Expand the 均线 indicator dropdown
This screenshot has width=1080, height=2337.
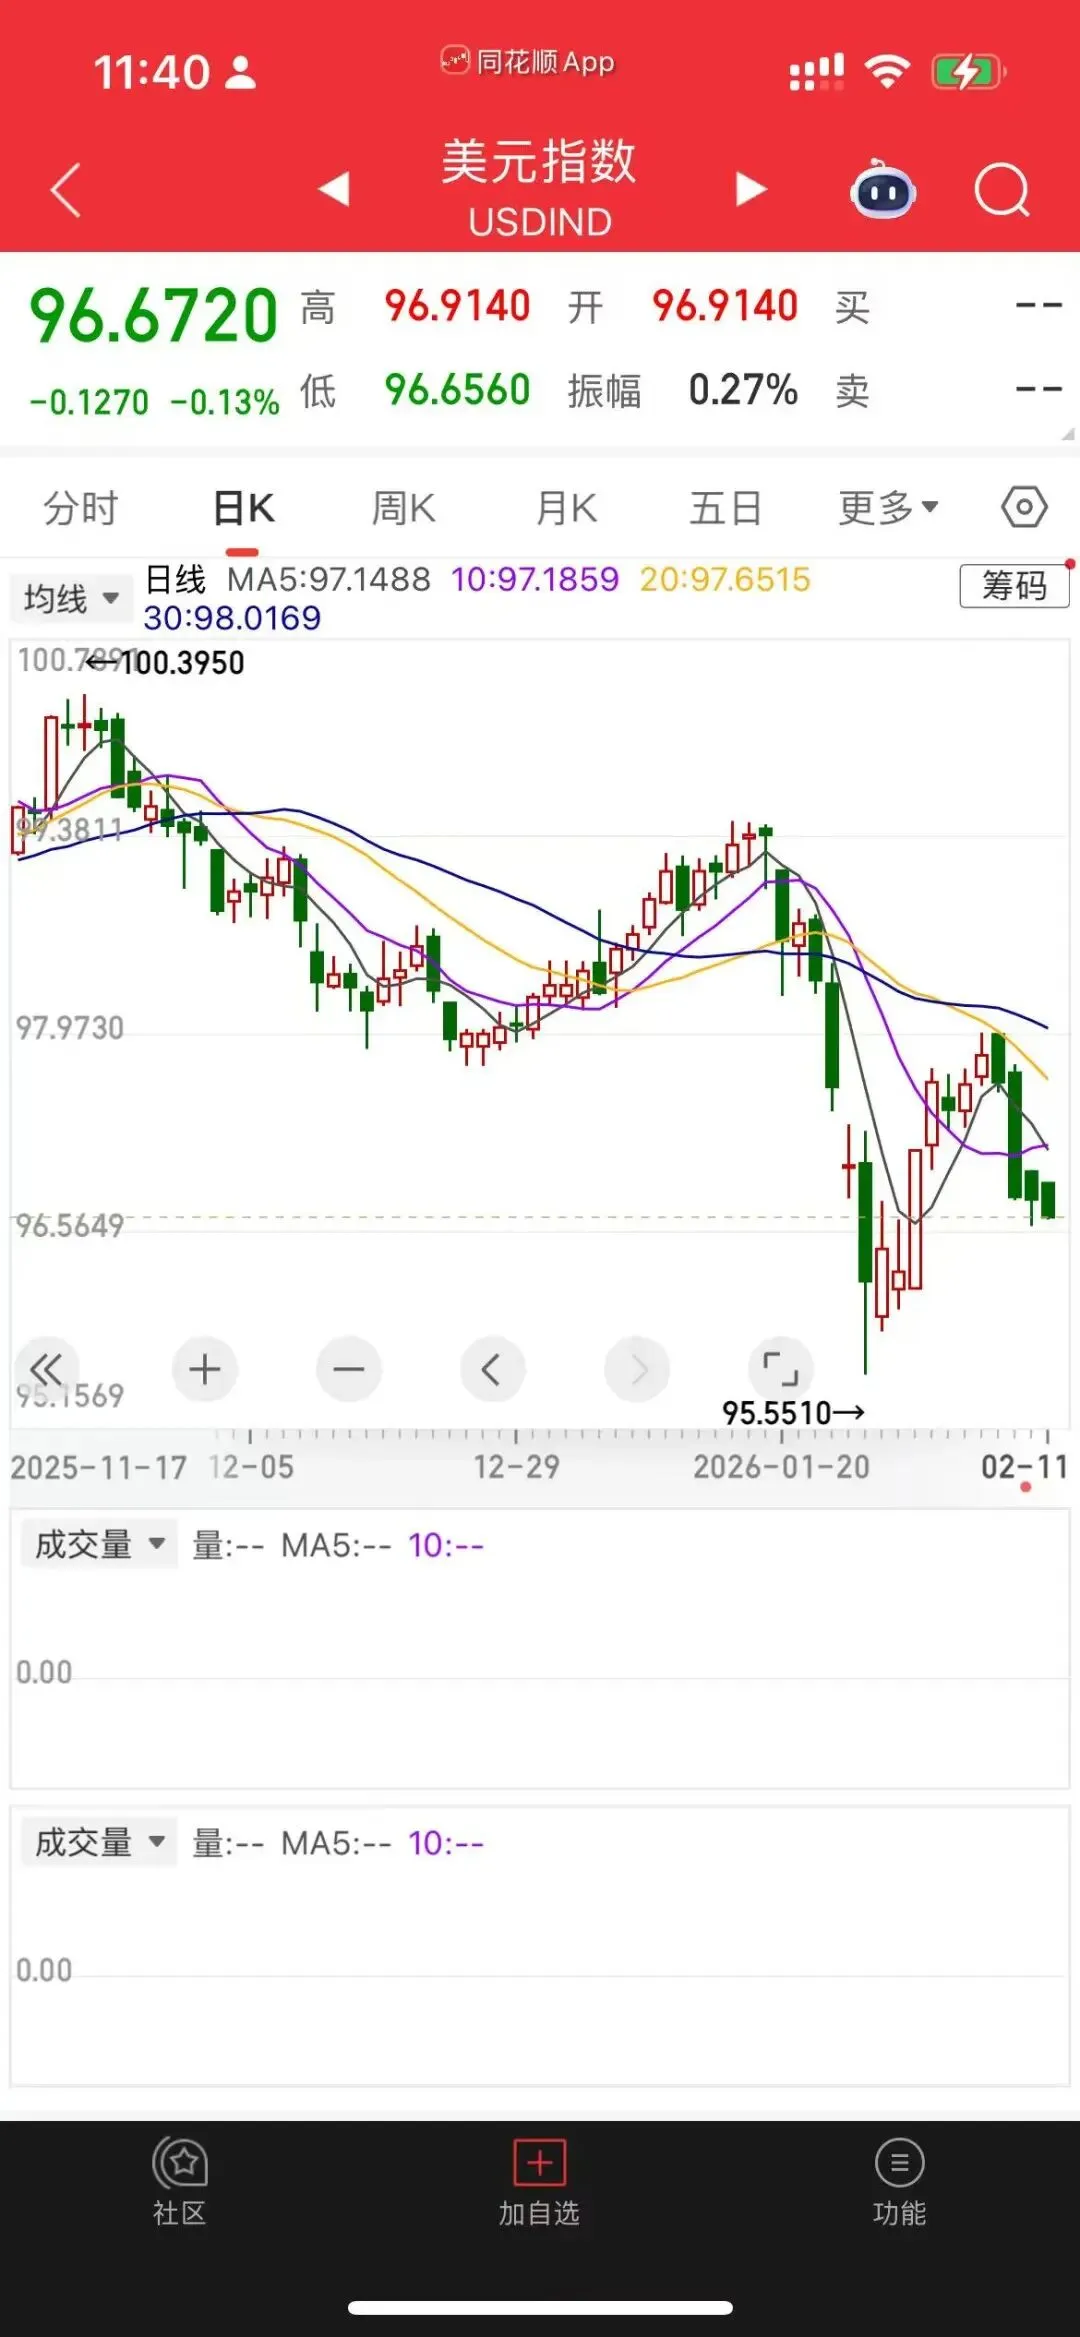click(x=71, y=599)
